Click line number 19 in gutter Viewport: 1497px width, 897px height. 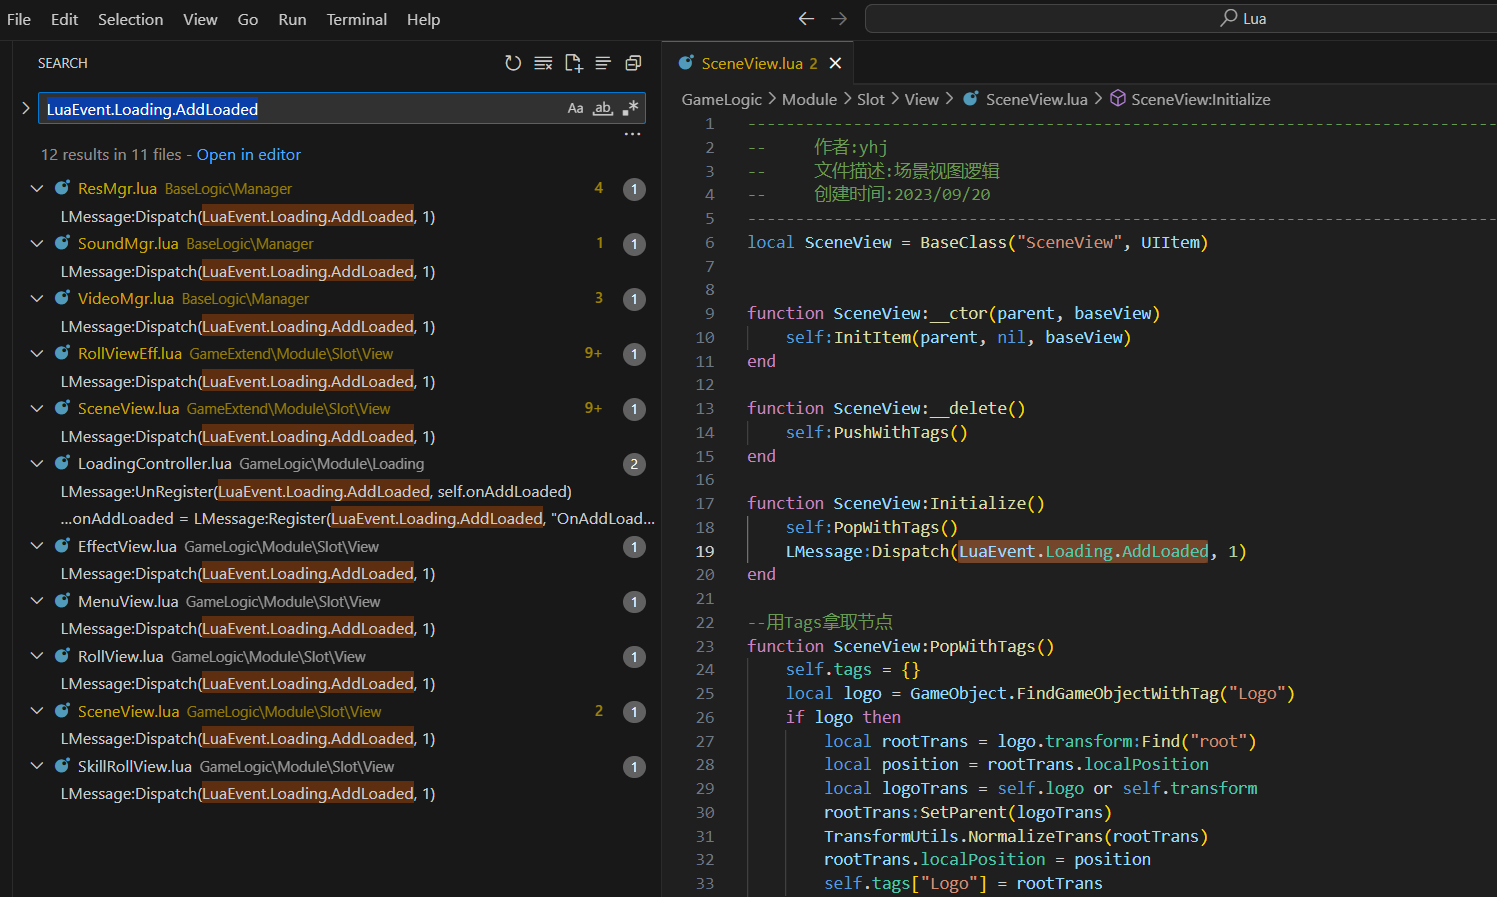tap(705, 551)
